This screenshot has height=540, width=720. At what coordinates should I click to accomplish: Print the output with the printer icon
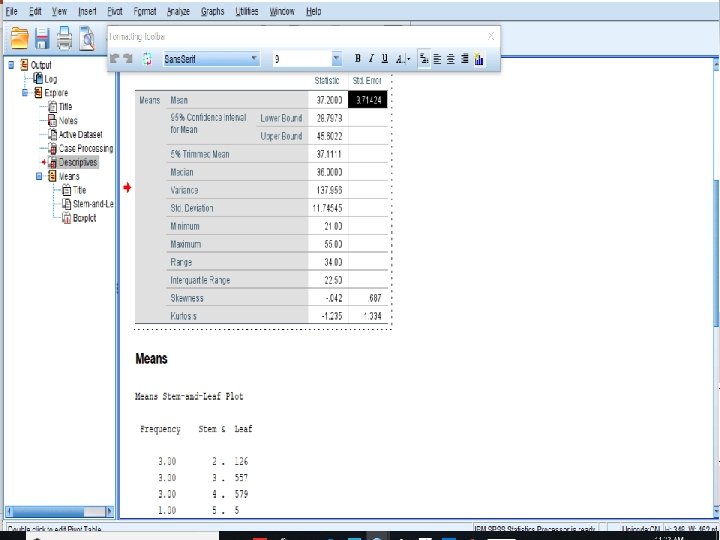click(x=64, y=39)
